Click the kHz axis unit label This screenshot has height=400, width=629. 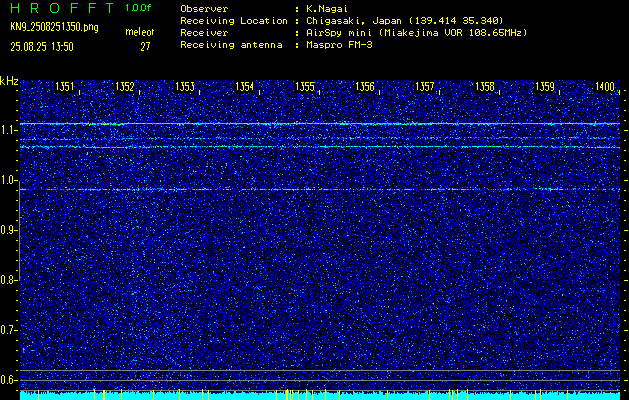[x=9, y=81]
